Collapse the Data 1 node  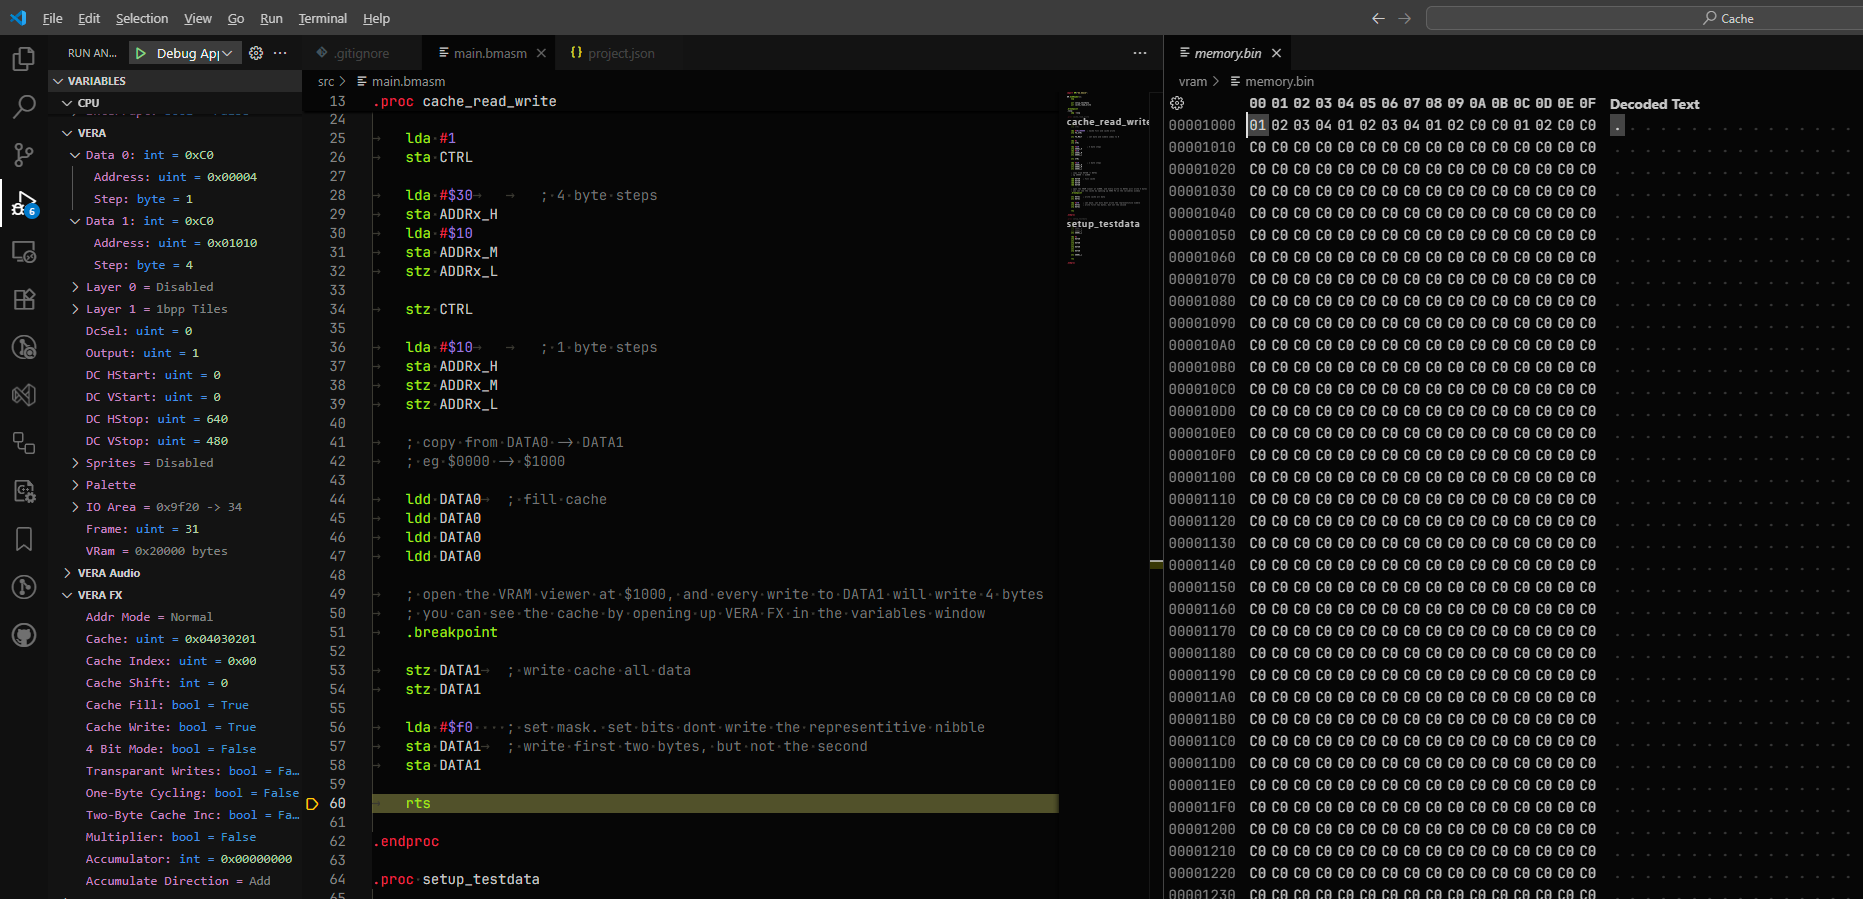[x=75, y=221]
